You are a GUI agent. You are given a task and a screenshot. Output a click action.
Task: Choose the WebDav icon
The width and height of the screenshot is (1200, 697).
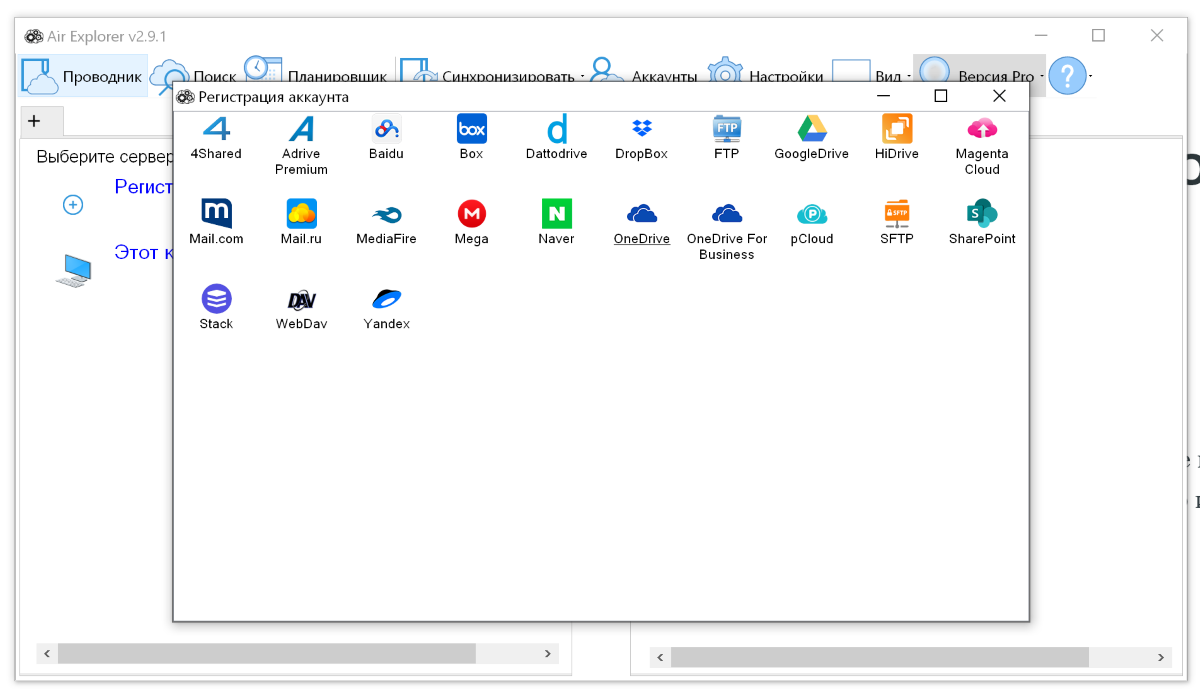(301, 299)
